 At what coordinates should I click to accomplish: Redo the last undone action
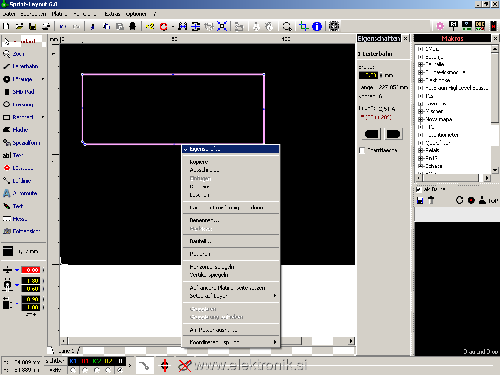(76, 26)
